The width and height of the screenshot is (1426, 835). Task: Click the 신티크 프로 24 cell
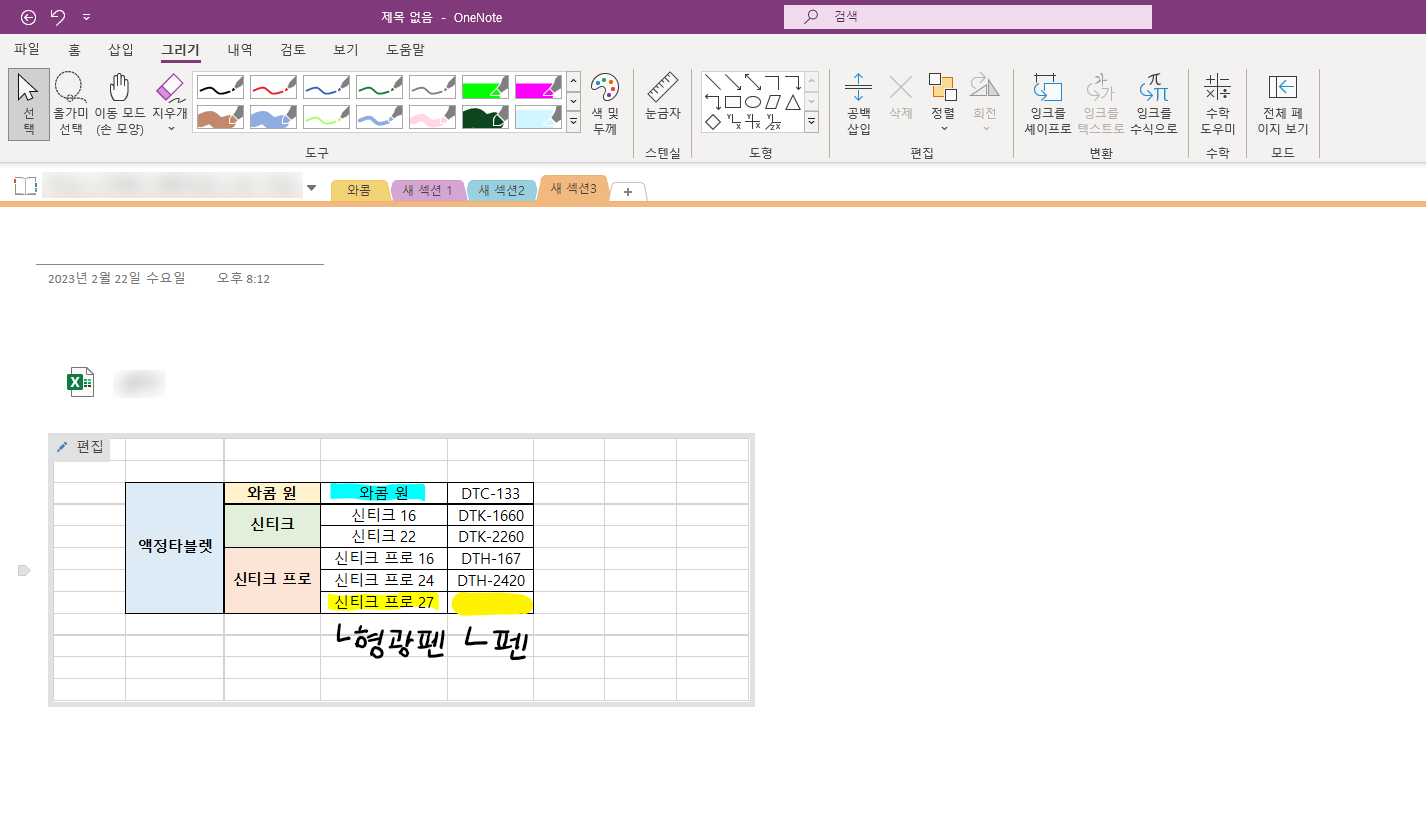click(x=384, y=580)
